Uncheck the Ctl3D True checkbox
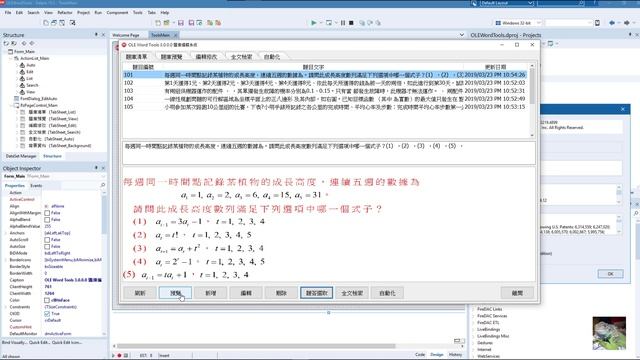Viewport: 640px width, 360px height. [x=47, y=313]
